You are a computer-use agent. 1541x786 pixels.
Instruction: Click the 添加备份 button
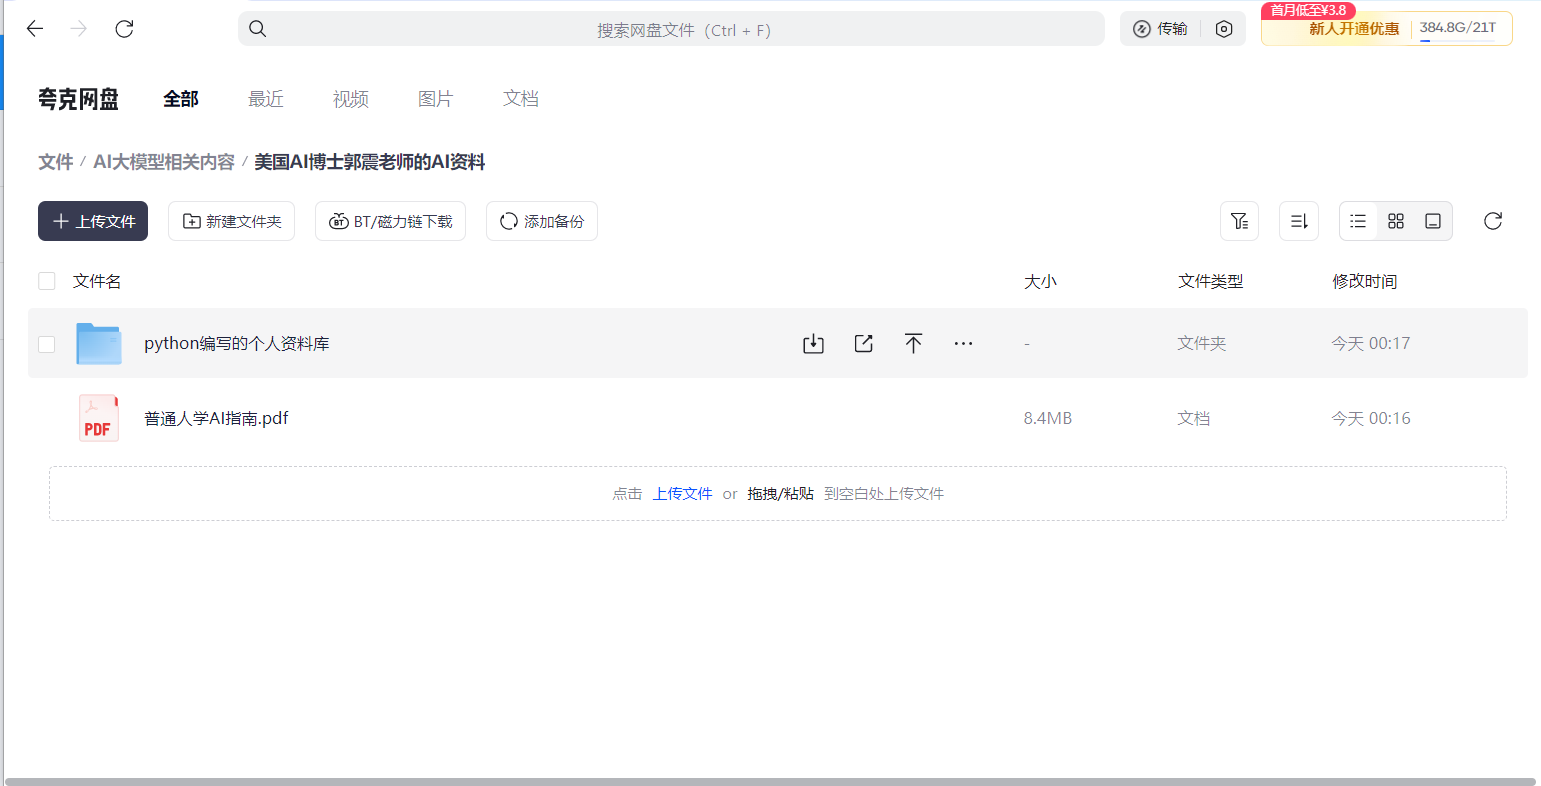coord(542,221)
